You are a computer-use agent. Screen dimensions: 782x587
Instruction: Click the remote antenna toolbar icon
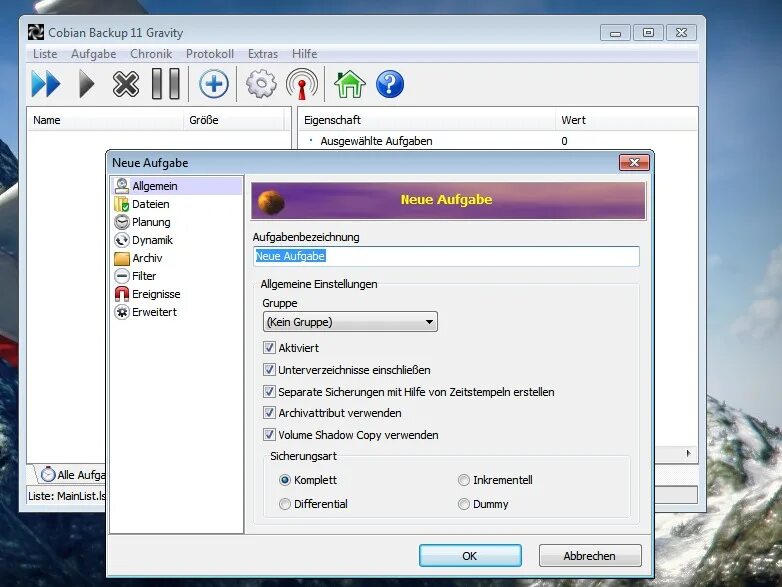tap(302, 84)
